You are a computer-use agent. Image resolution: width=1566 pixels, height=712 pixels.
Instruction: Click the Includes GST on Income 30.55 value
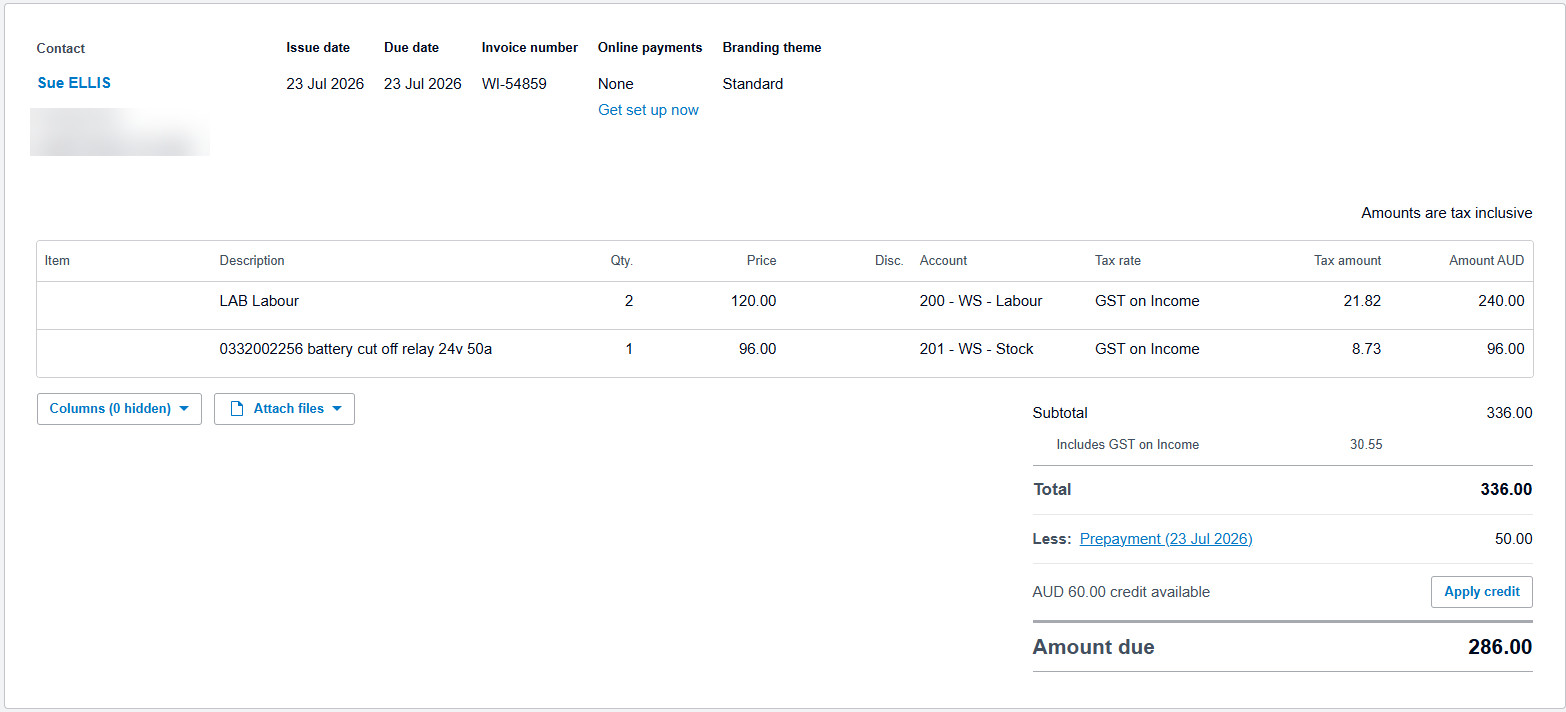[x=1366, y=445]
